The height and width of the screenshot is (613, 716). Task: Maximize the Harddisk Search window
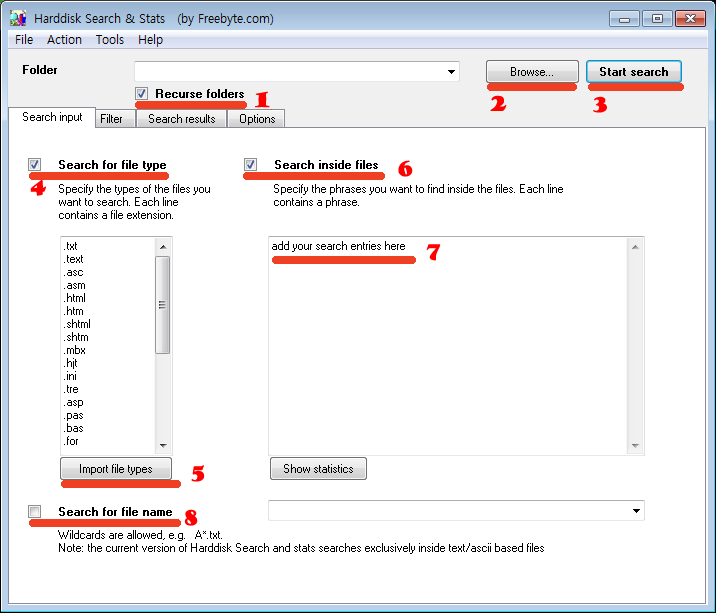click(x=657, y=19)
